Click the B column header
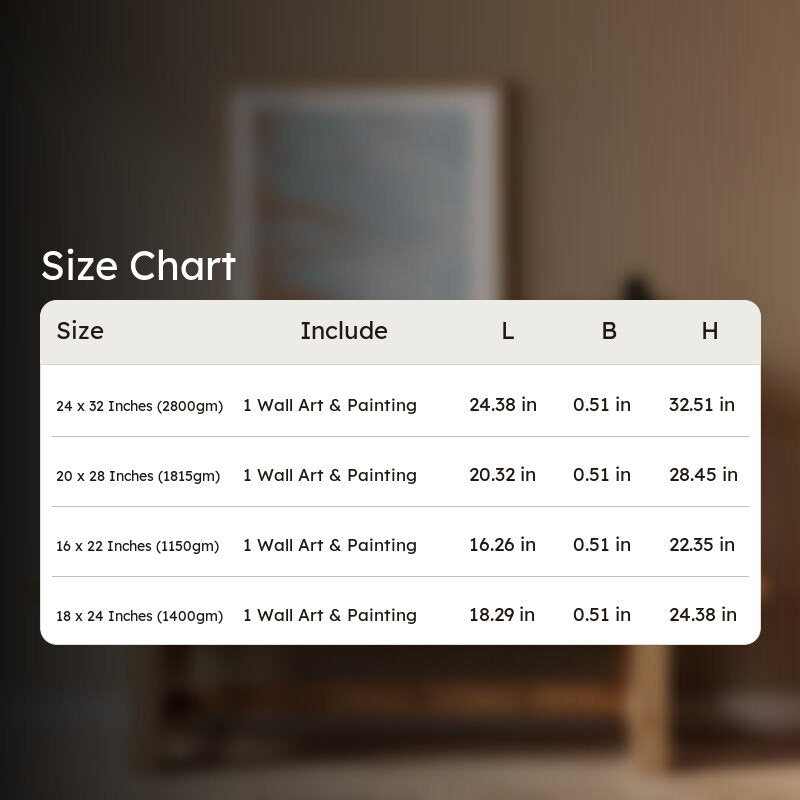Viewport: 800px width, 800px height. (x=609, y=331)
